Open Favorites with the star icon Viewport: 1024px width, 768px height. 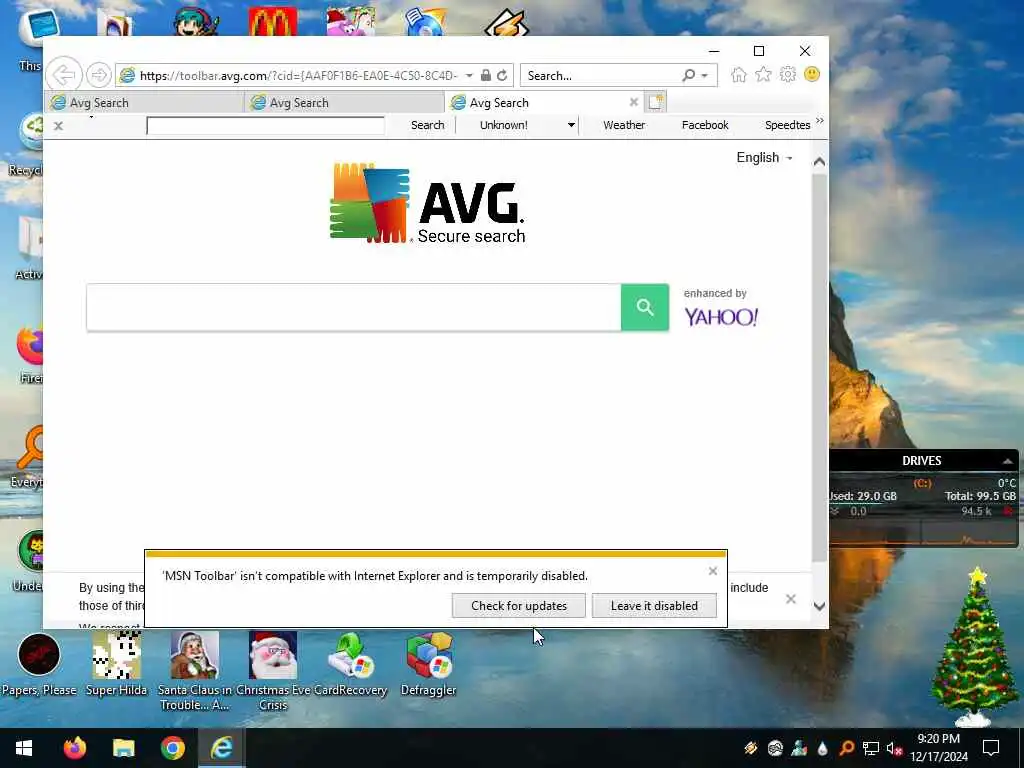[x=763, y=74]
